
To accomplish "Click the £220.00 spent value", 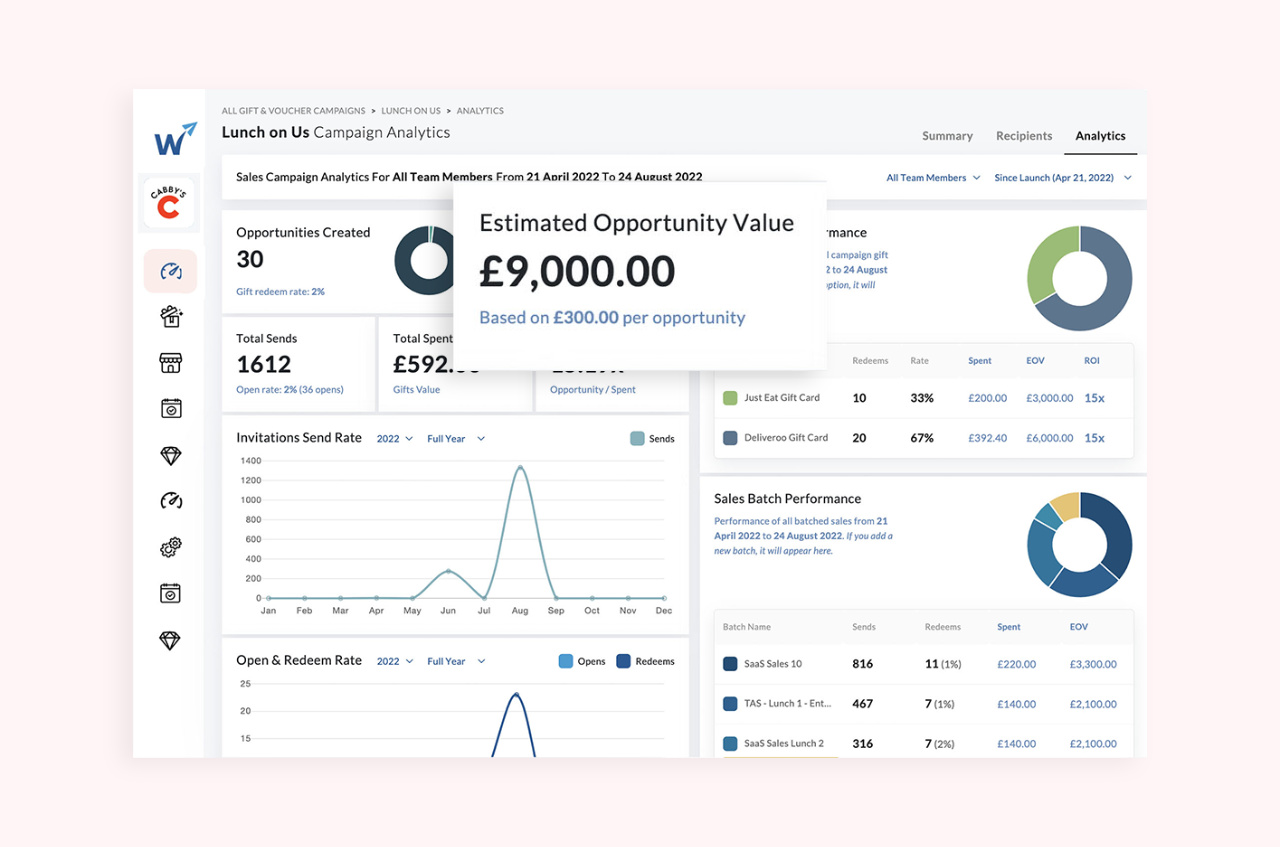I will coord(1016,664).
